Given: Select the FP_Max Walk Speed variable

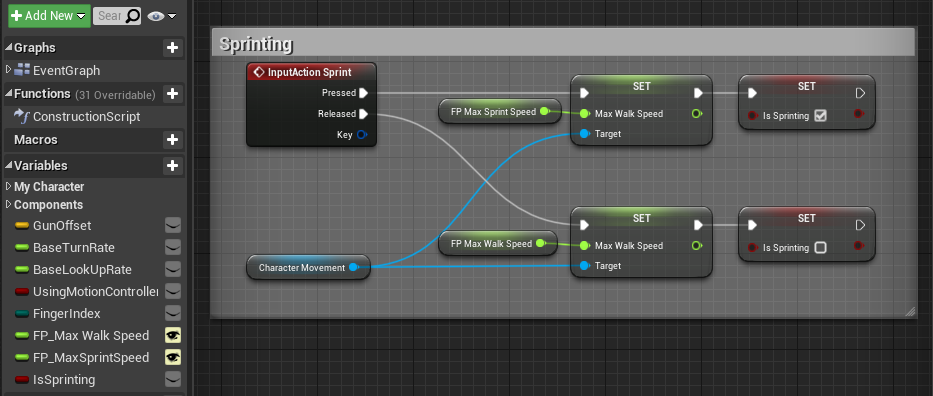Looking at the screenshot, I should pyautogui.click(x=91, y=336).
